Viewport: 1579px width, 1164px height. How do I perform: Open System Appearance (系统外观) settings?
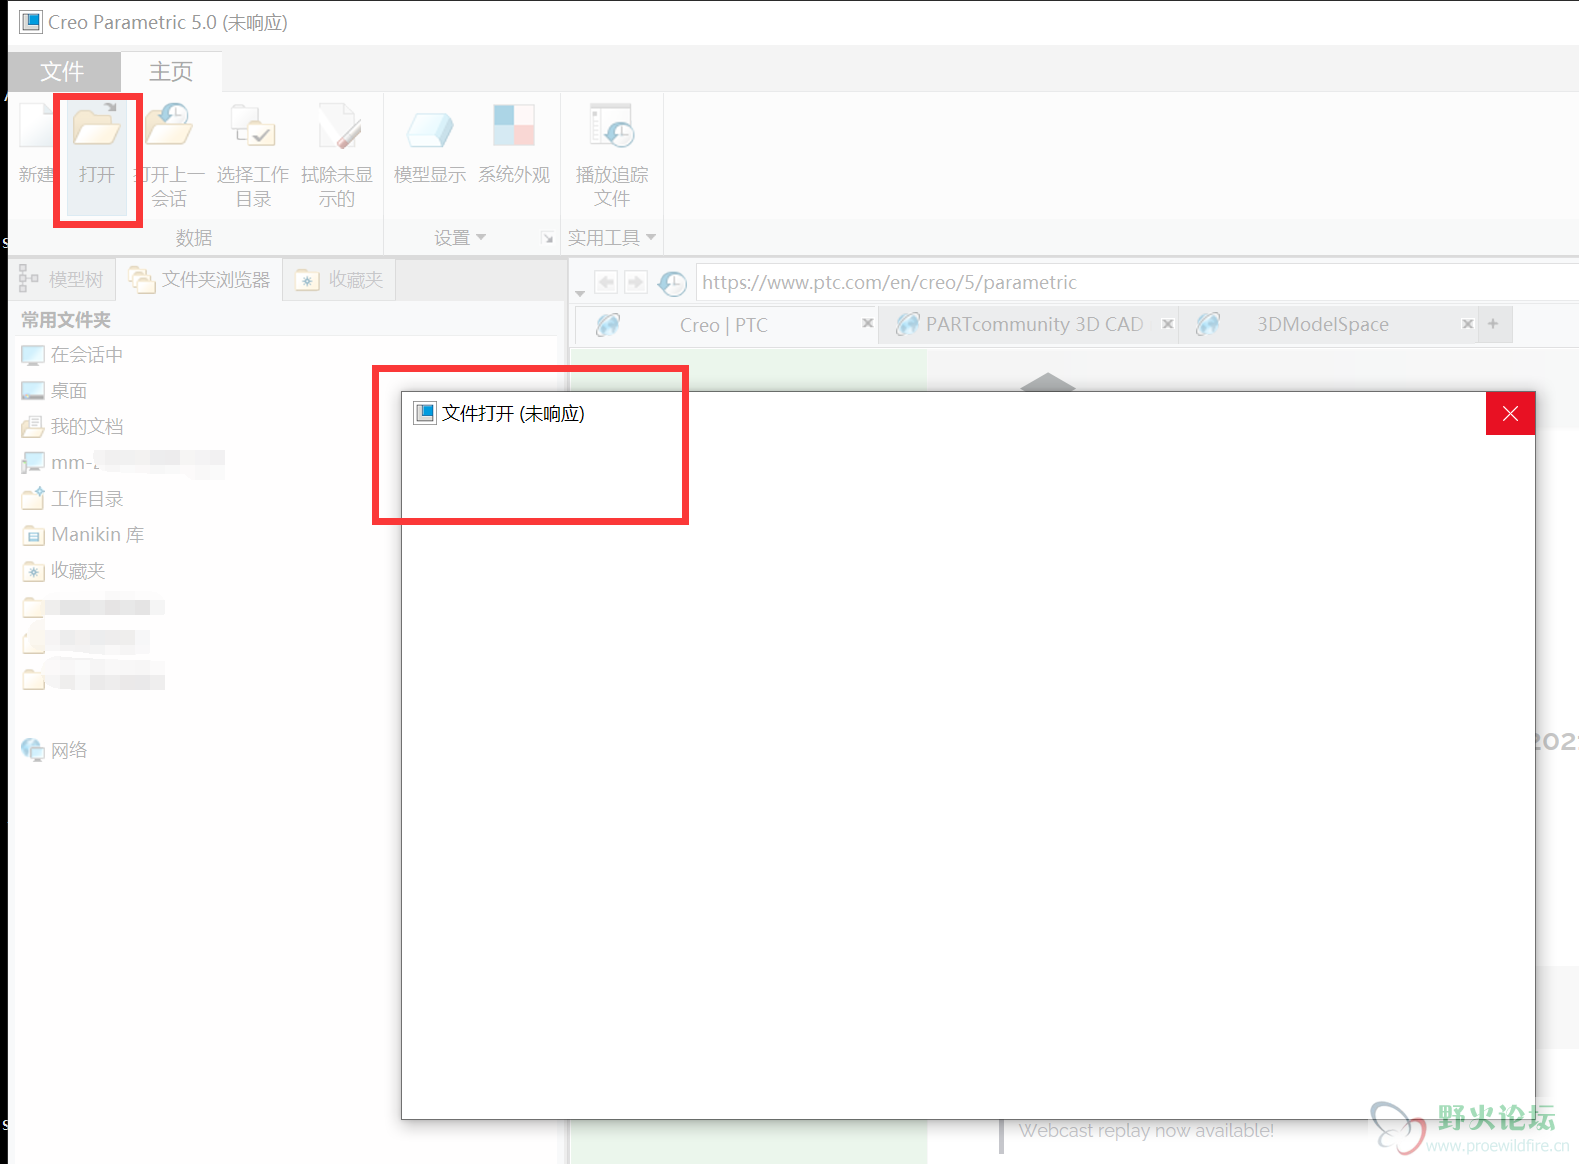[514, 126]
